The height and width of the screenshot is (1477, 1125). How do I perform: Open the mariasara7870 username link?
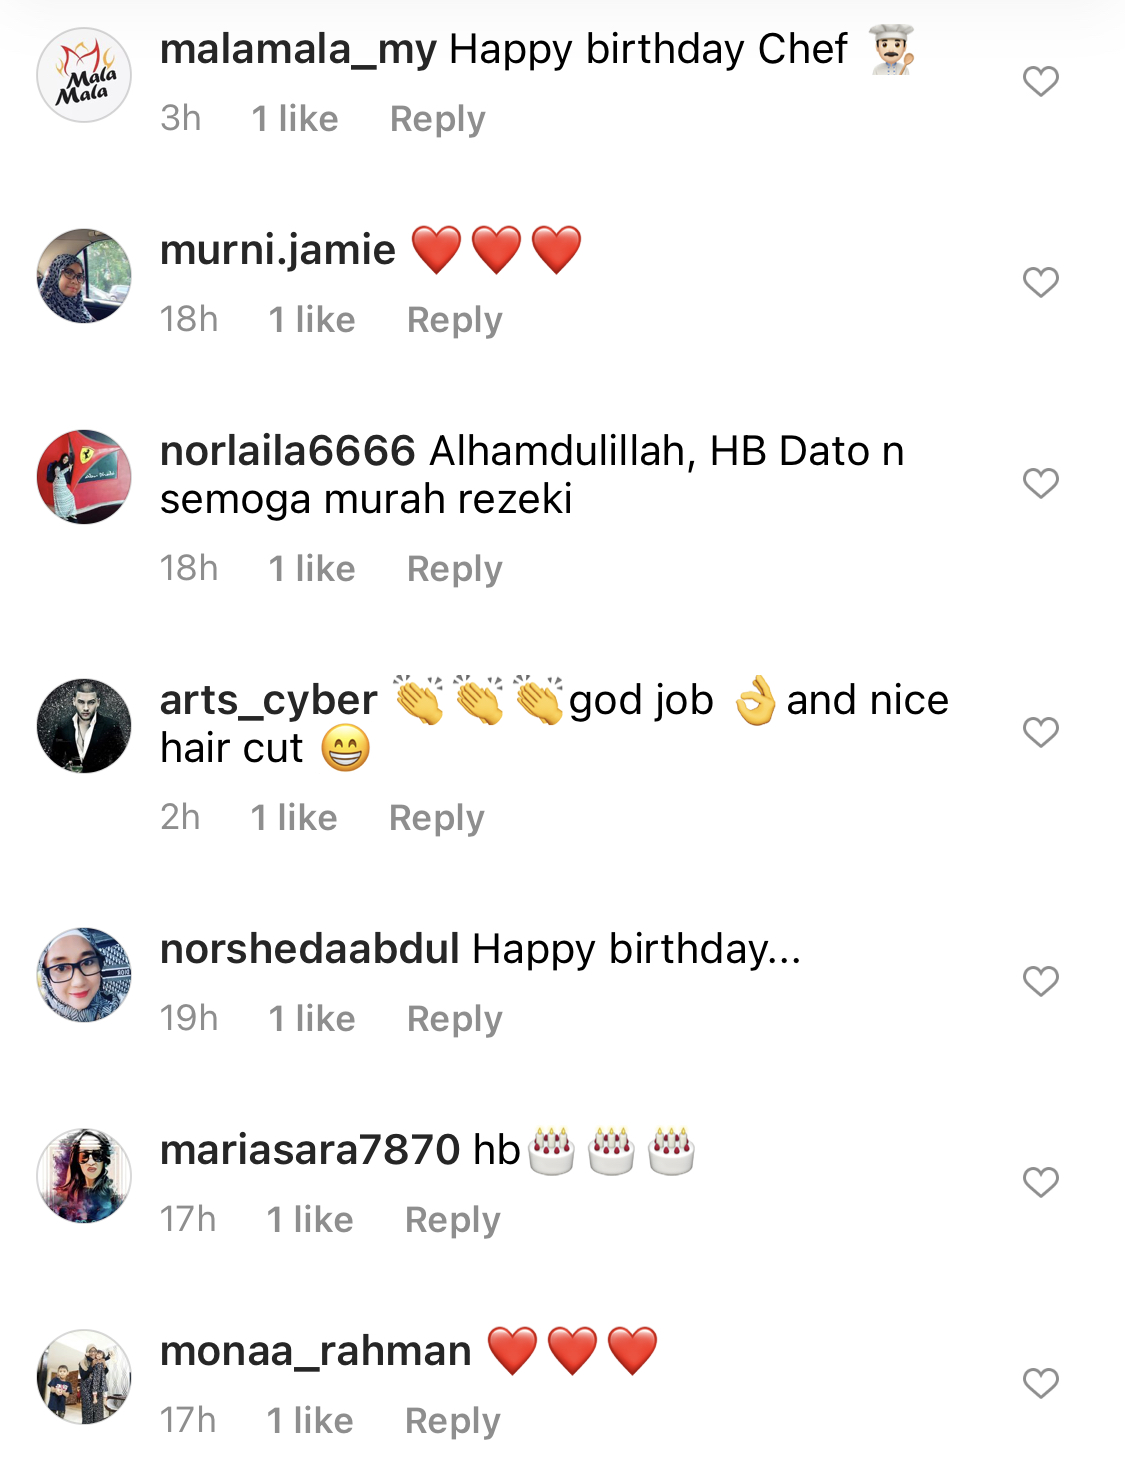(x=310, y=1150)
